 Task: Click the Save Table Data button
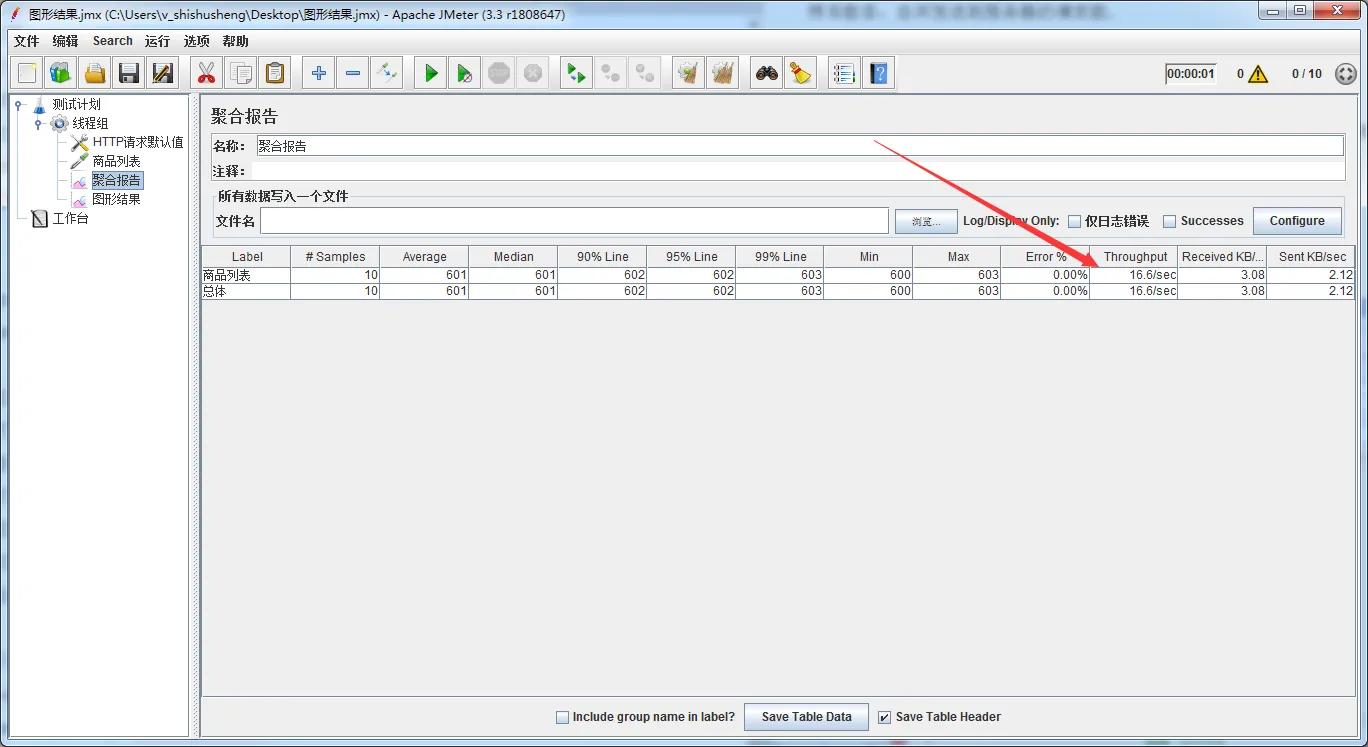(806, 717)
